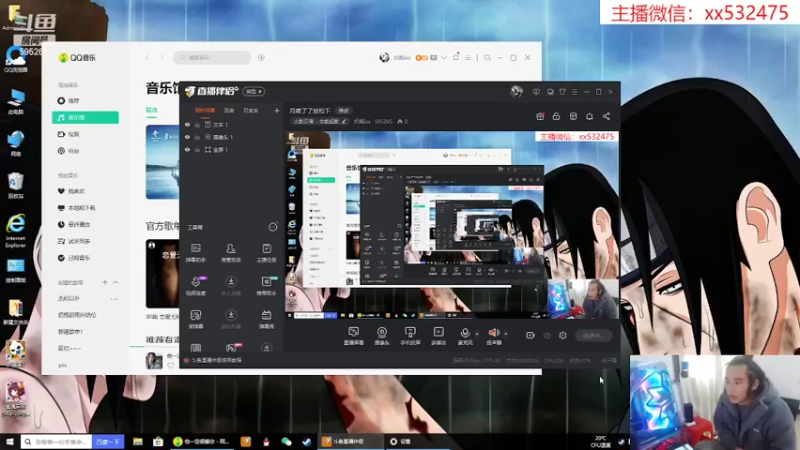The height and width of the screenshot is (450, 800).
Task: Open the share icon in streaming app
Action: (606, 116)
